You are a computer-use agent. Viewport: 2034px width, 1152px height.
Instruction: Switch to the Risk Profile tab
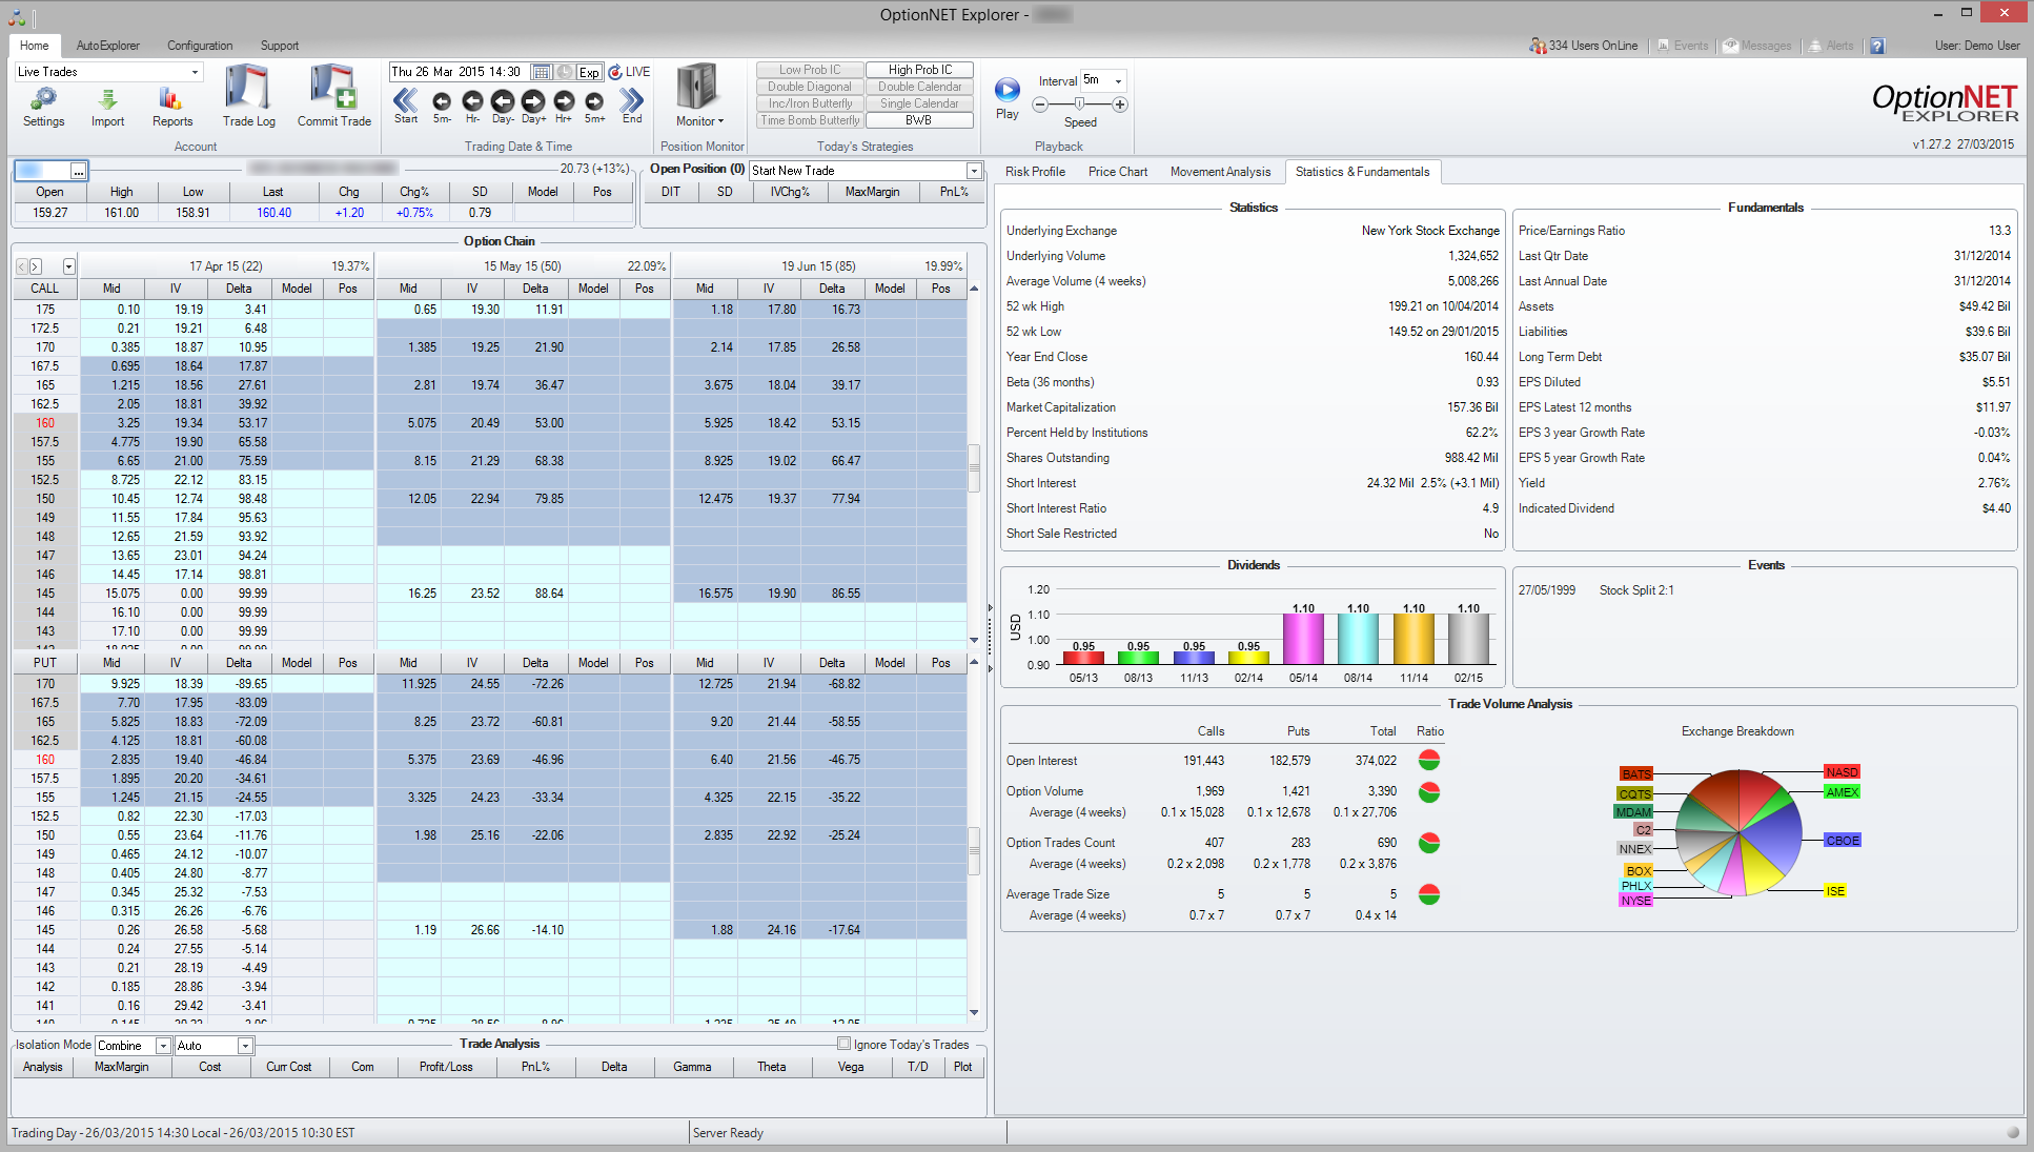point(1035,171)
